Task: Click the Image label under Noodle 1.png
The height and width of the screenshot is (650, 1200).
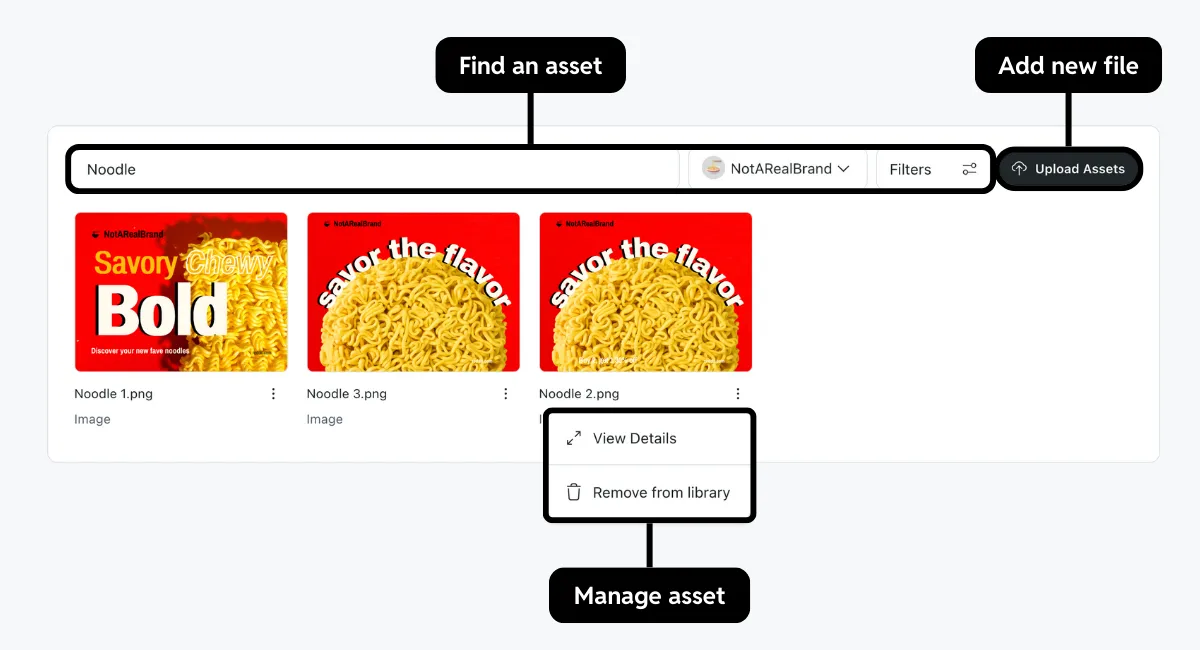Action: [93, 419]
